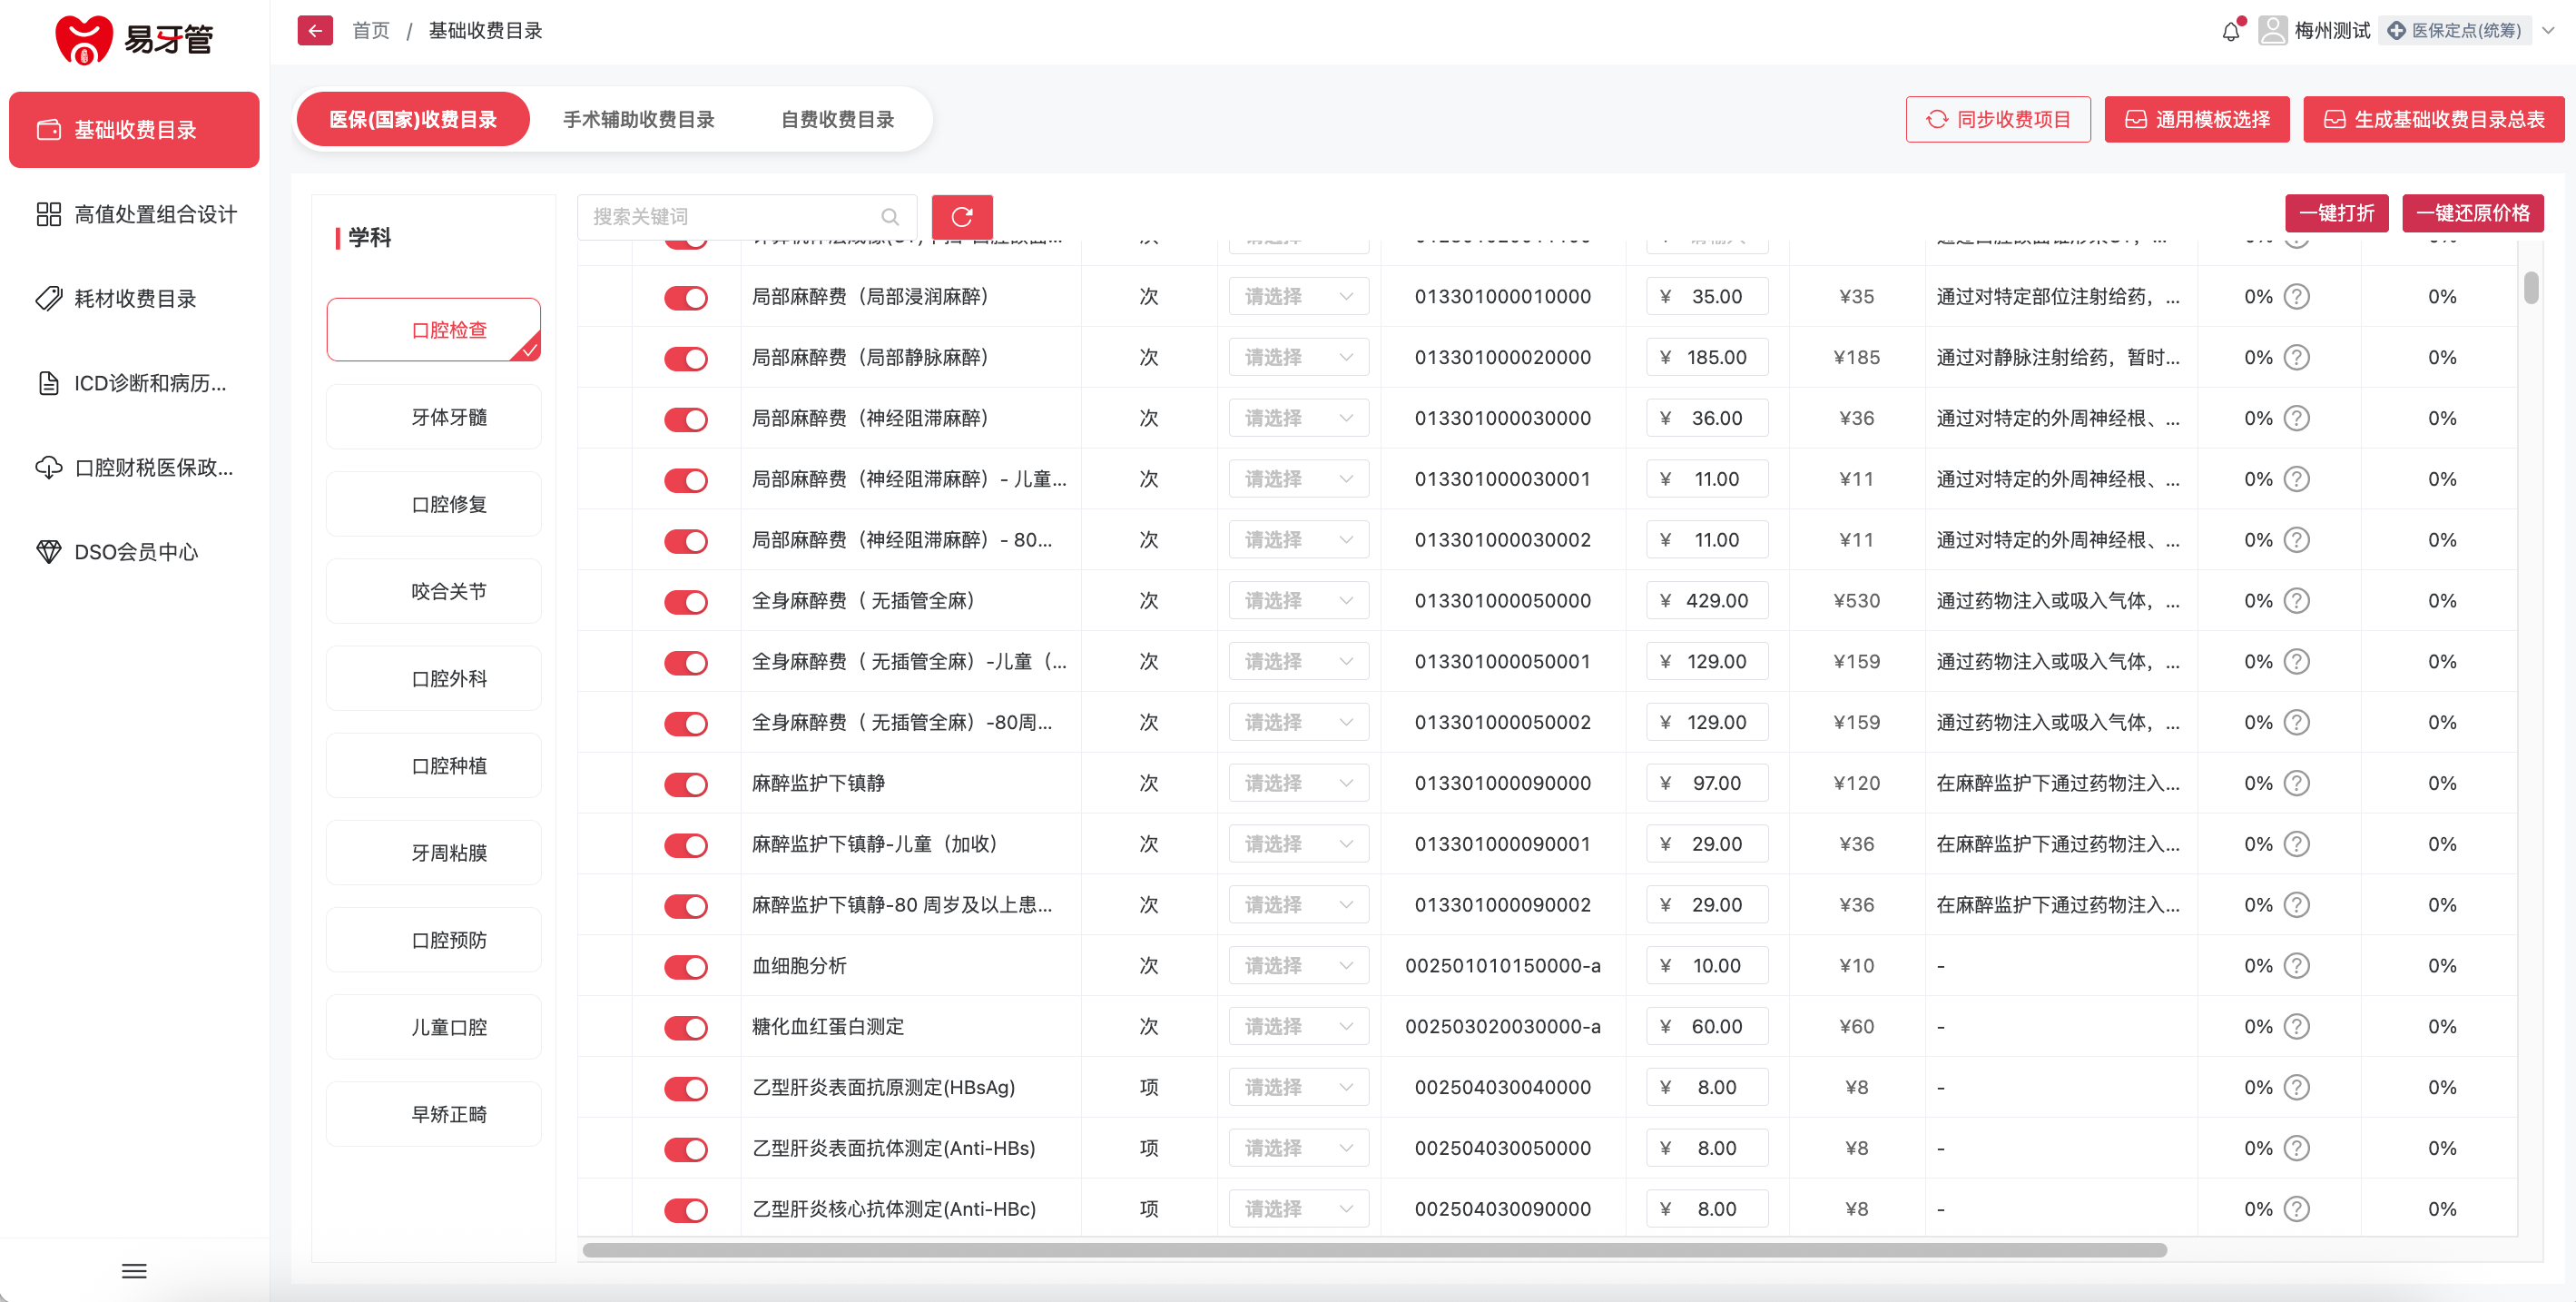This screenshot has width=2576, height=1302.
Task: Click the ICD诊断 document icon
Action: 48,383
